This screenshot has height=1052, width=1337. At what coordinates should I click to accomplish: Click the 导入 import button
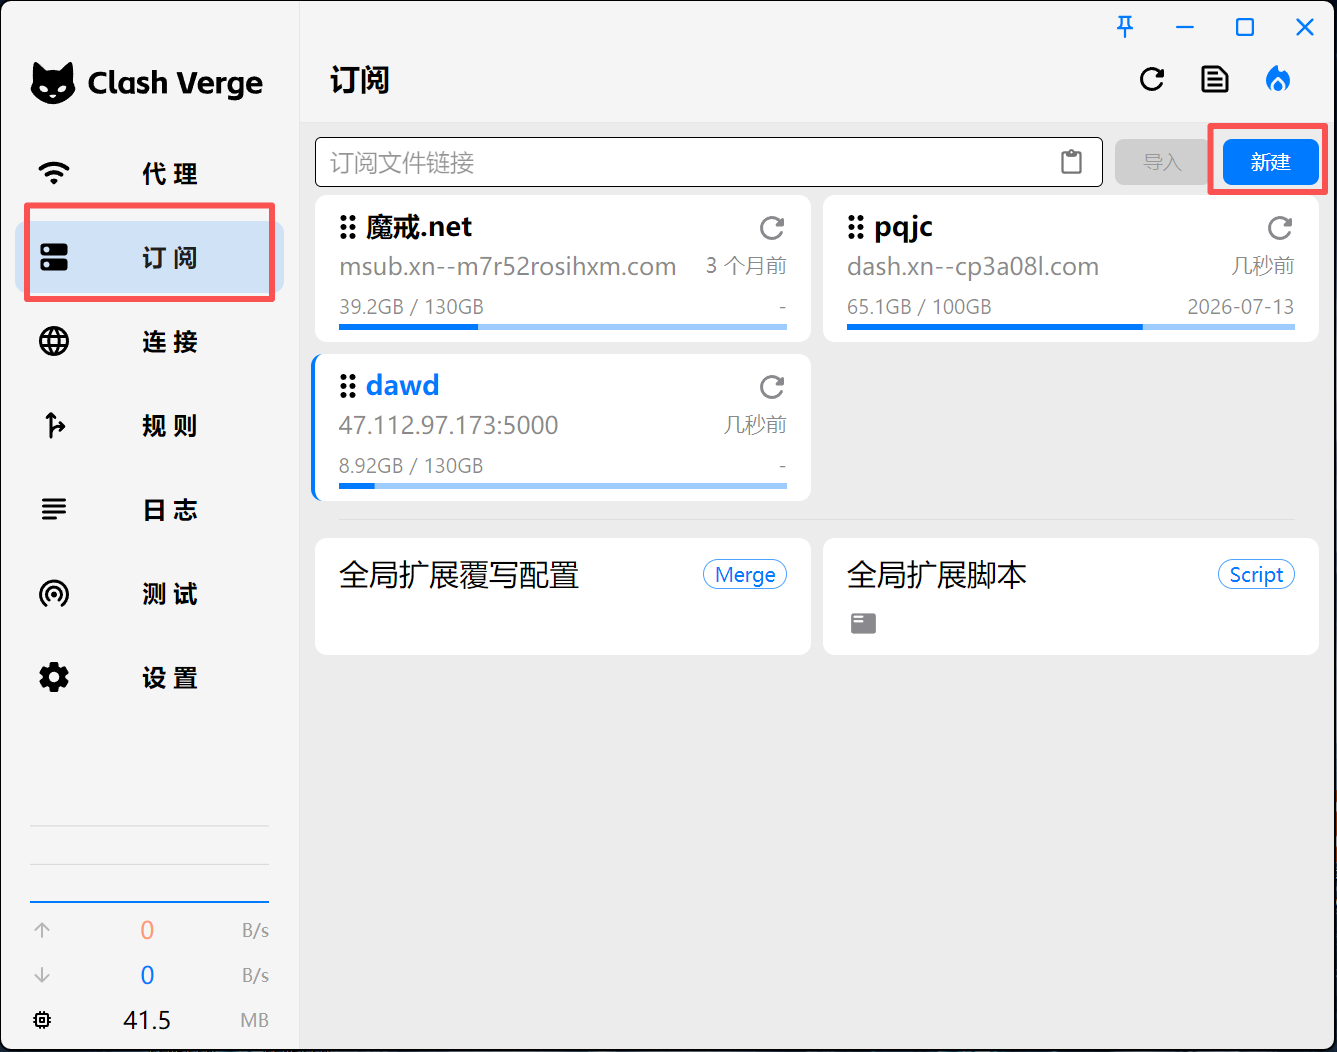click(x=1162, y=162)
